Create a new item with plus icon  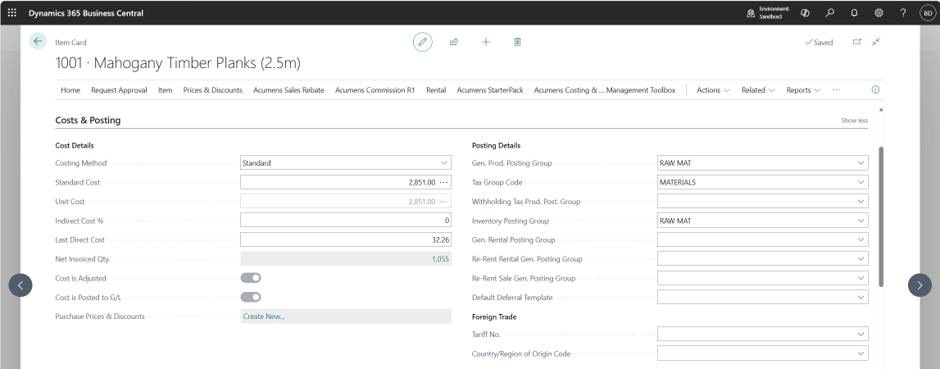point(486,42)
